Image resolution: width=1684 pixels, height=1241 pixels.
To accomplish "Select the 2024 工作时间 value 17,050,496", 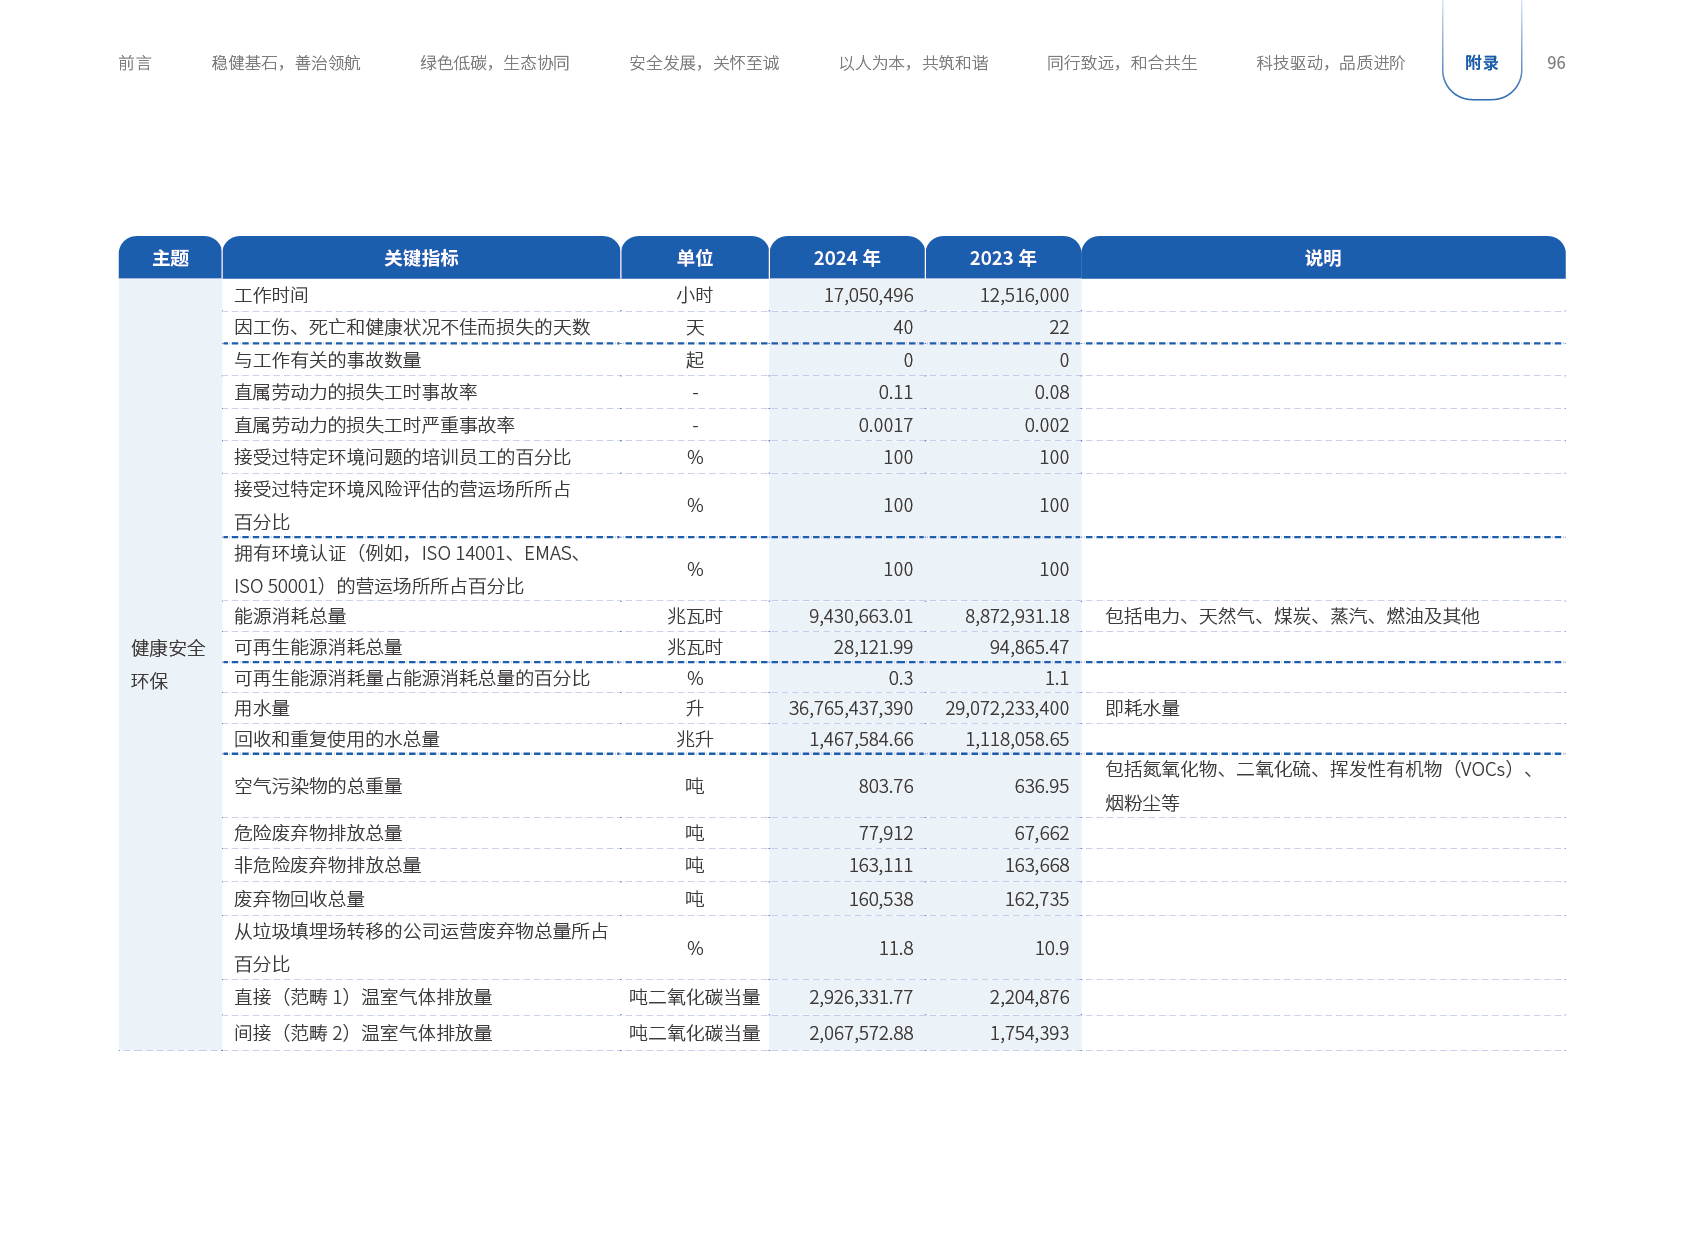I will point(868,295).
